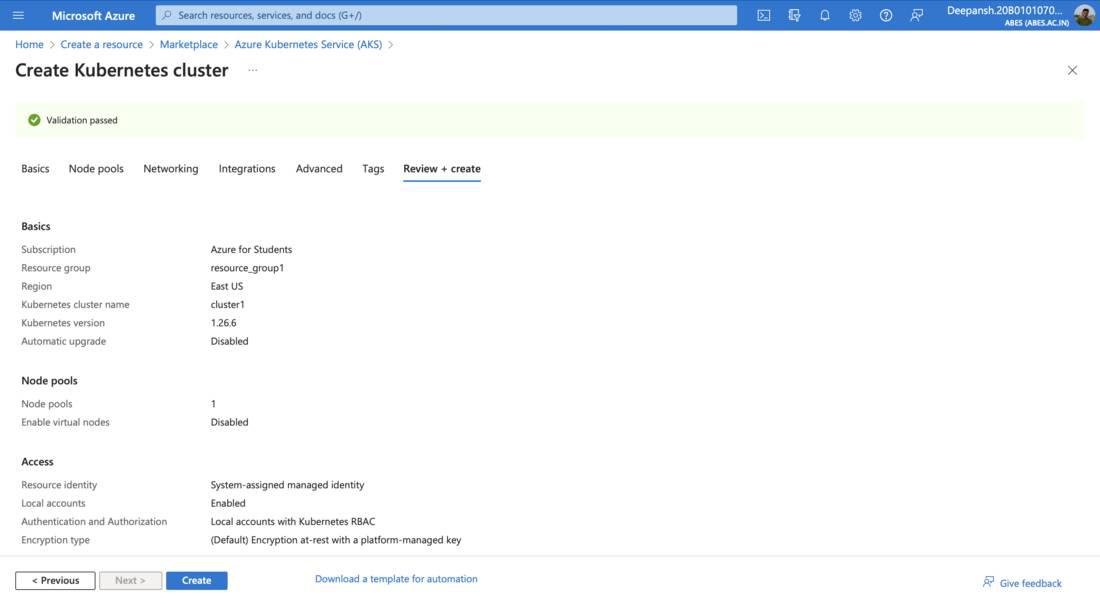Switch to the Integrations tab
Image resolution: width=1100 pixels, height=606 pixels.
coord(247,168)
